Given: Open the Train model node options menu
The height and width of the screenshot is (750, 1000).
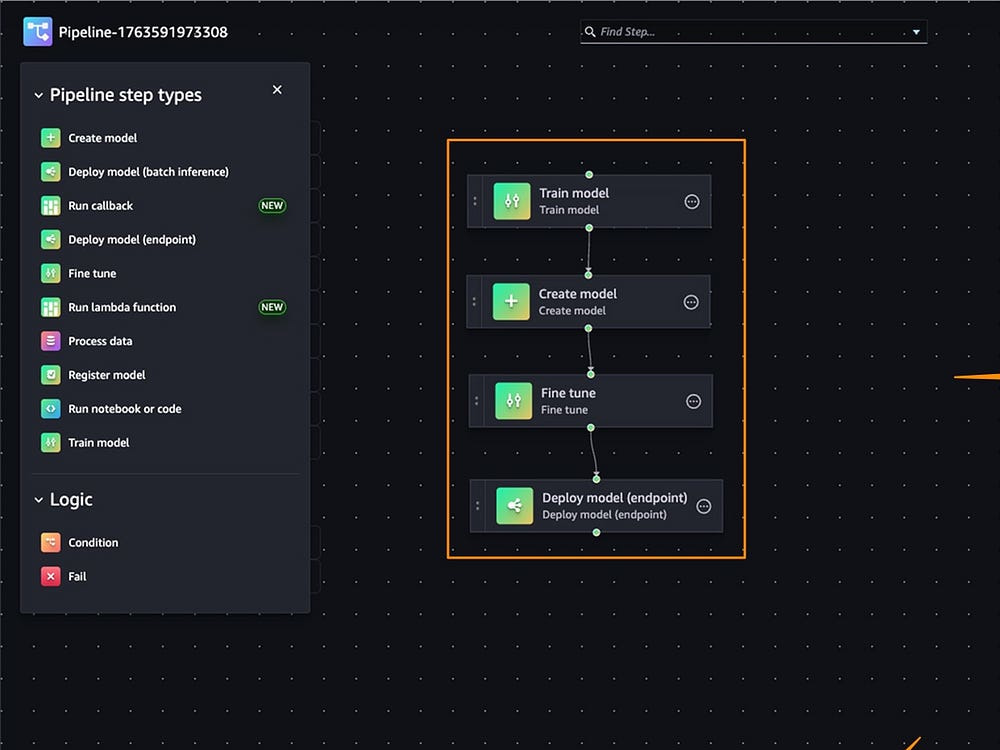Looking at the screenshot, I should [691, 202].
